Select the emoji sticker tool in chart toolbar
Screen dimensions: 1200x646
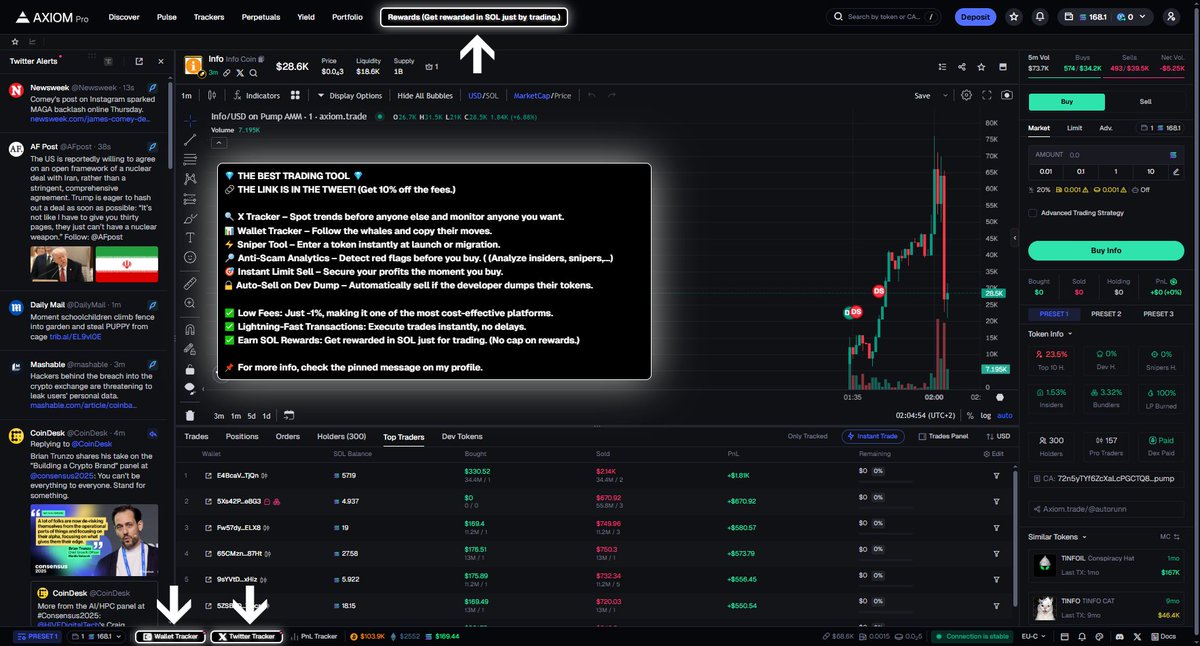(x=190, y=257)
